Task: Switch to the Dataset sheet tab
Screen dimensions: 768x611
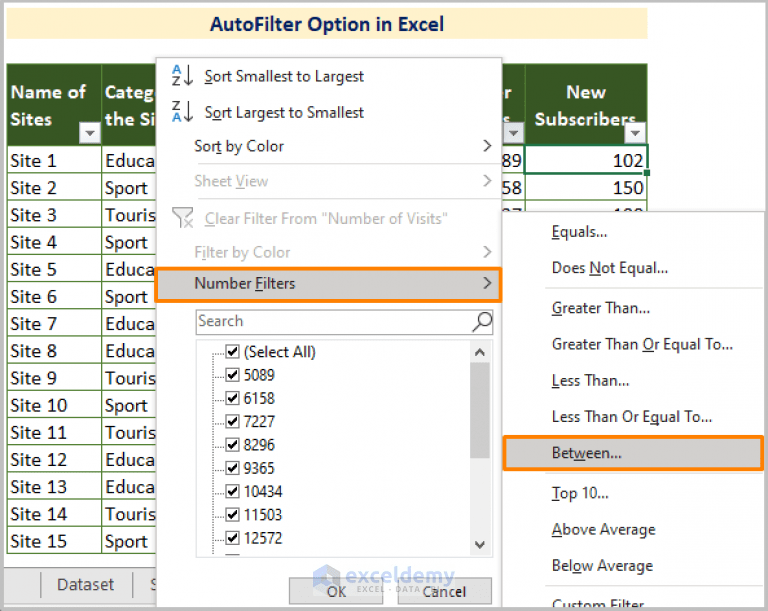Action: tap(86, 585)
